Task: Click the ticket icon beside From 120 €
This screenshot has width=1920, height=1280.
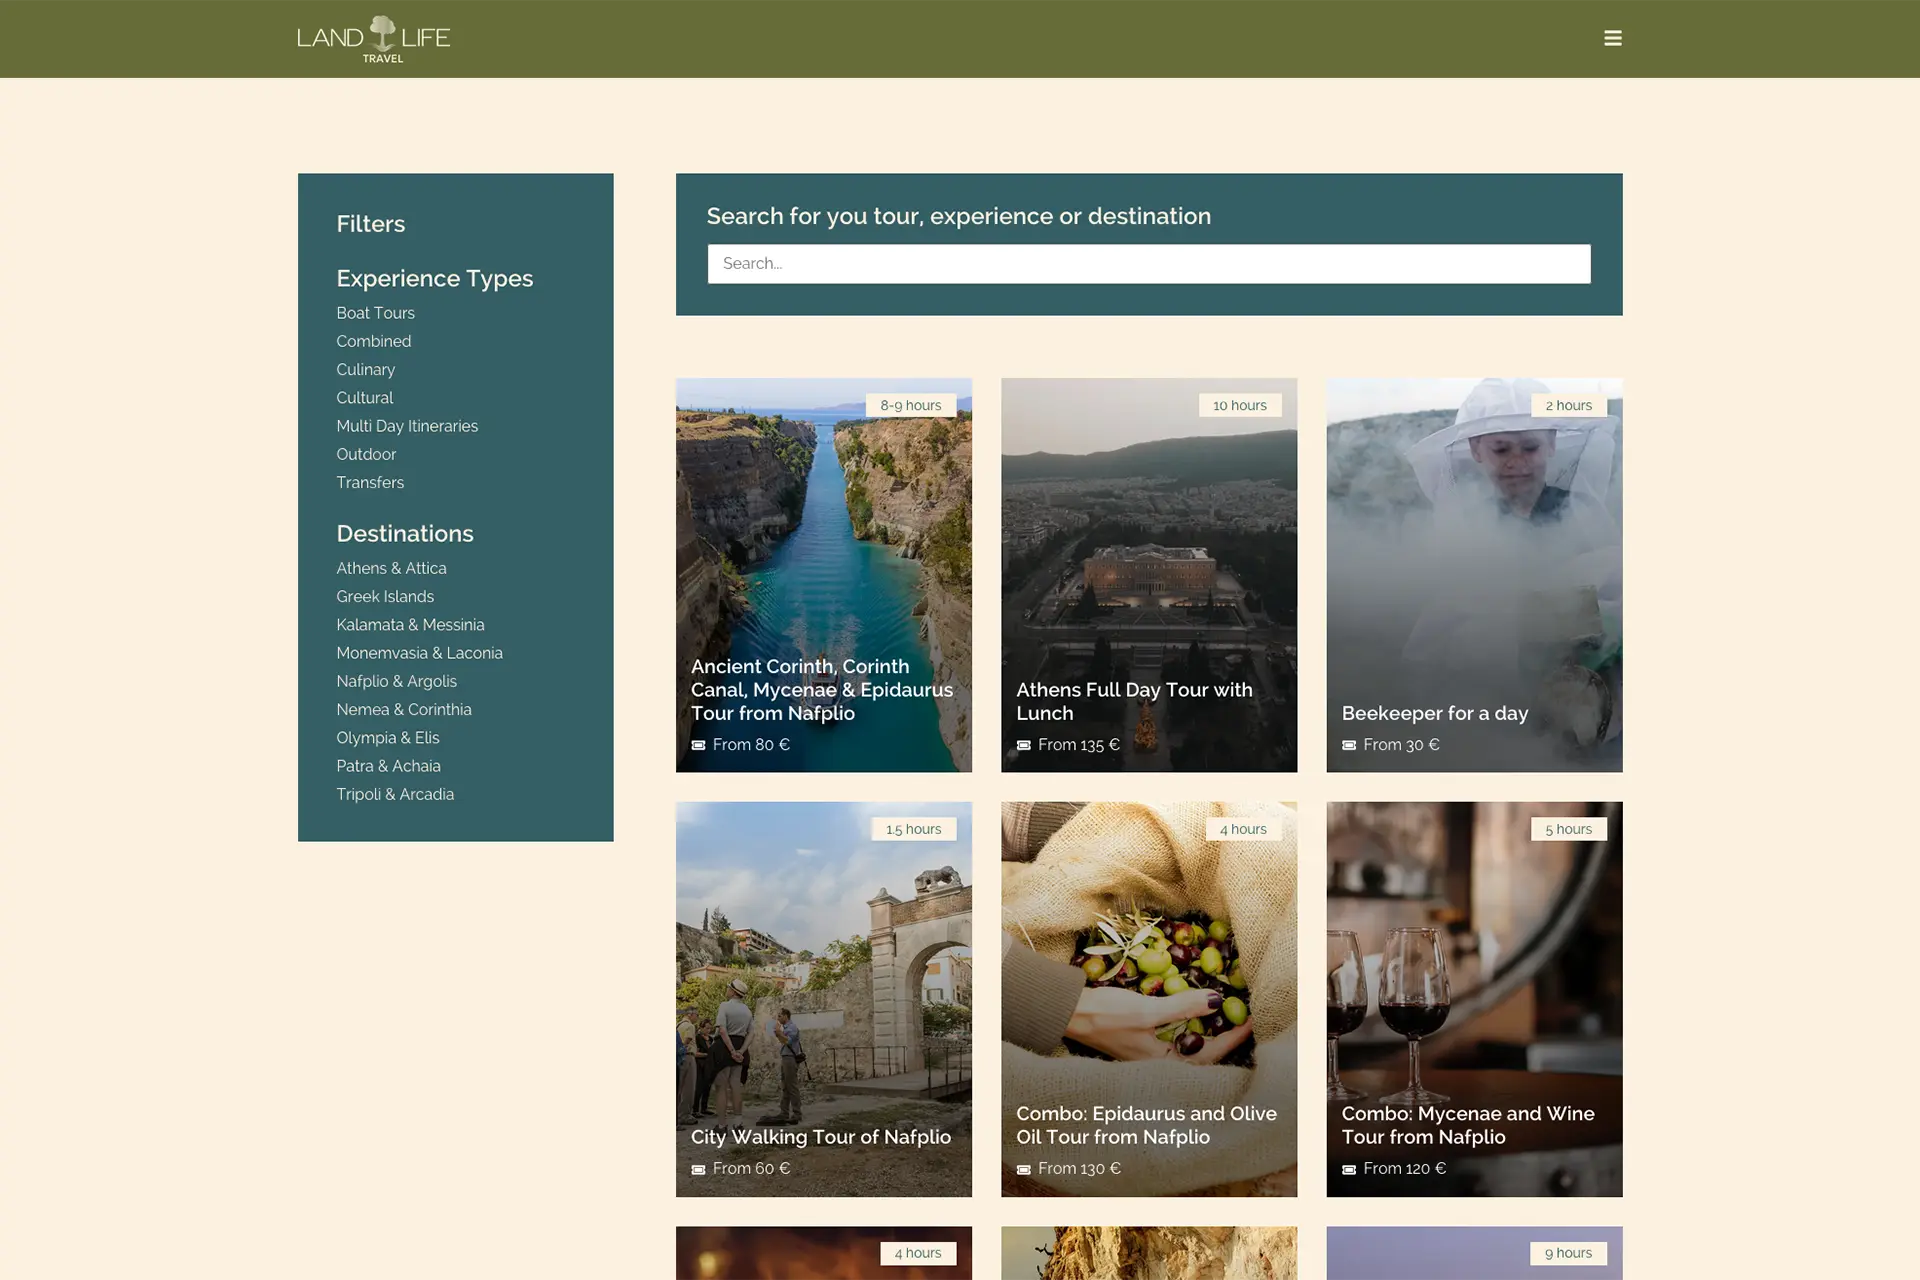Action: pos(1348,1169)
